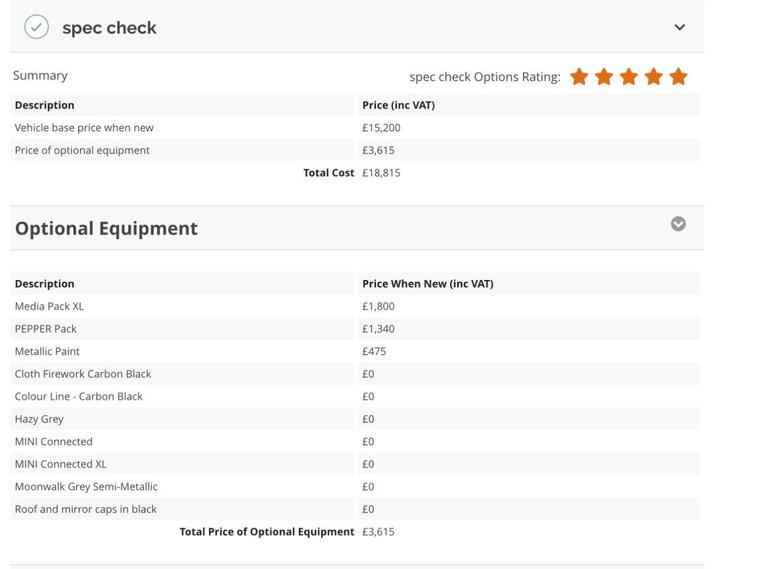This screenshot has width=759, height=569.
Task: Collapse the spec check section chevron
Action: coord(680,27)
